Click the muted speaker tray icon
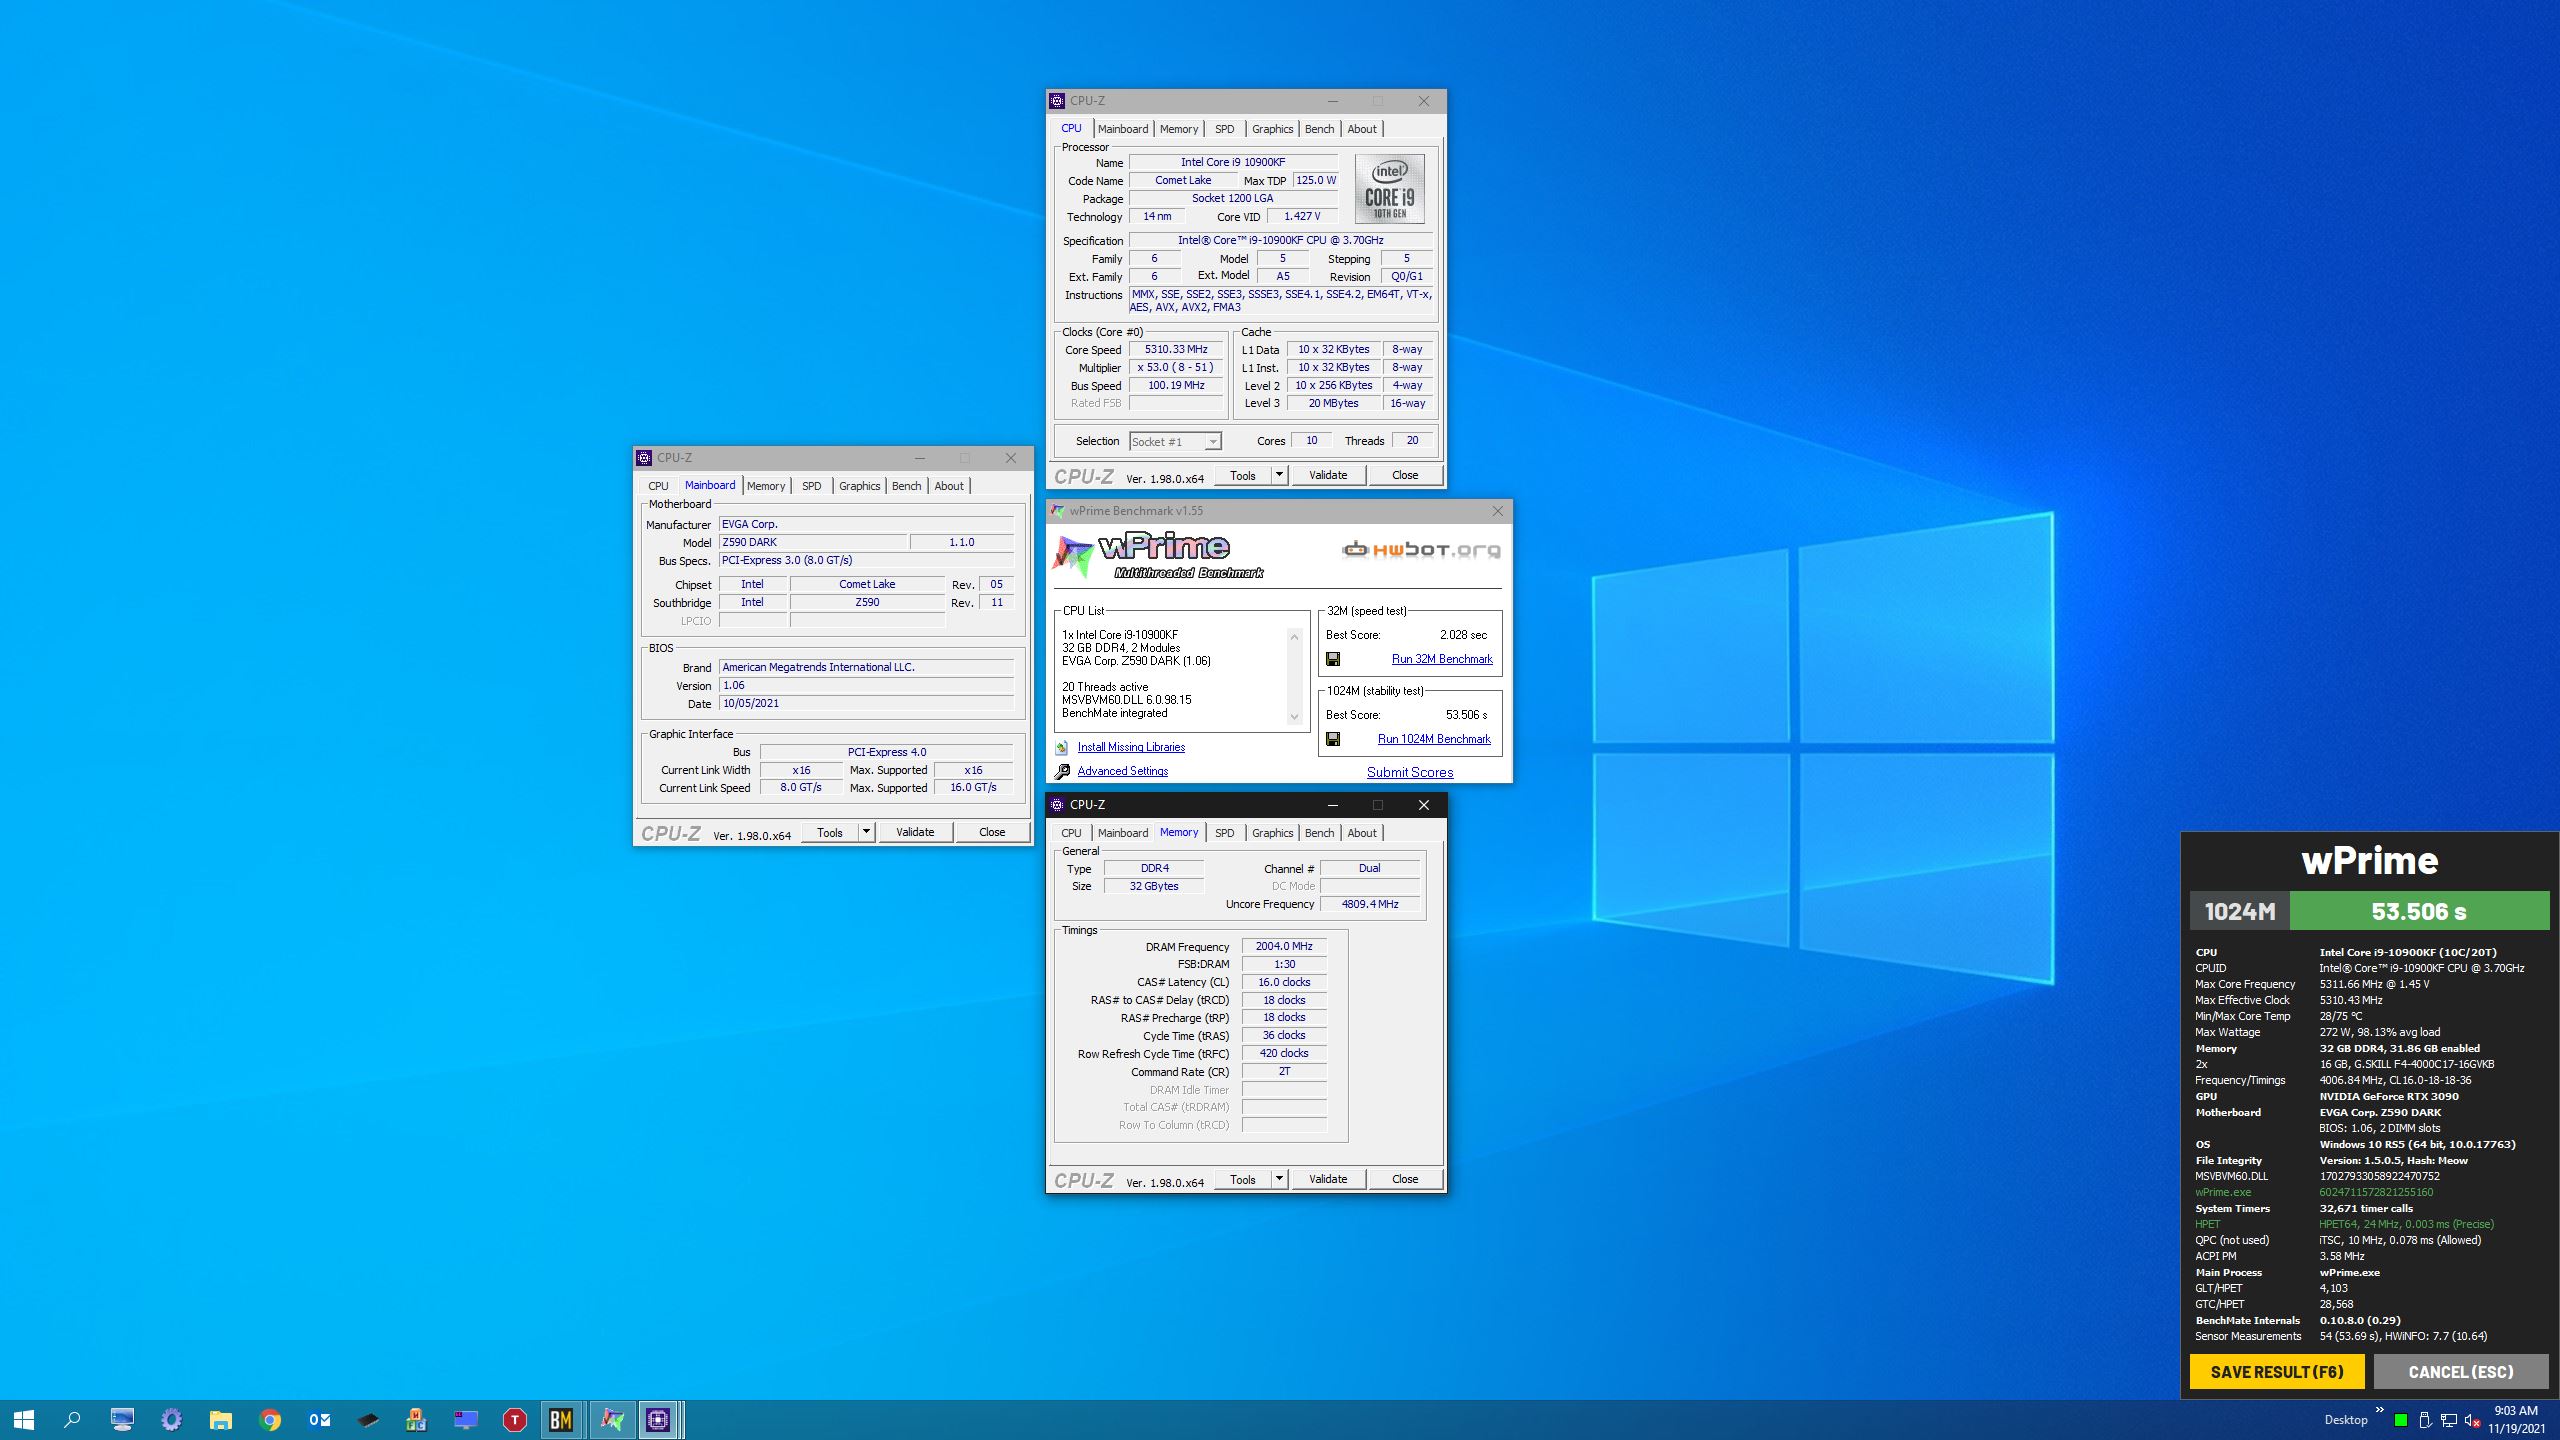Viewport: 2560px width, 1440px height. [x=2472, y=1420]
